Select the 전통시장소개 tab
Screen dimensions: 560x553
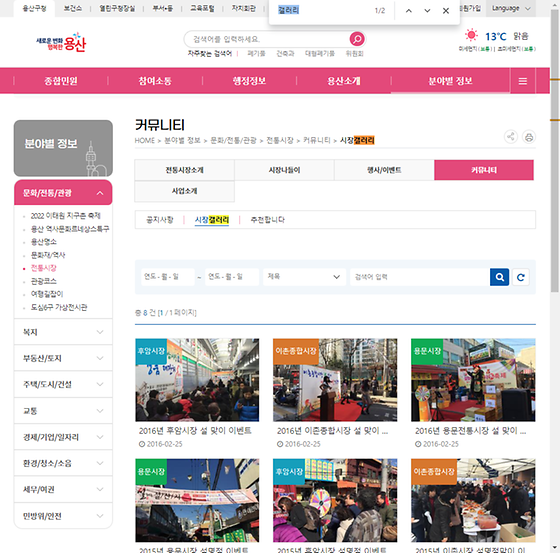184,170
